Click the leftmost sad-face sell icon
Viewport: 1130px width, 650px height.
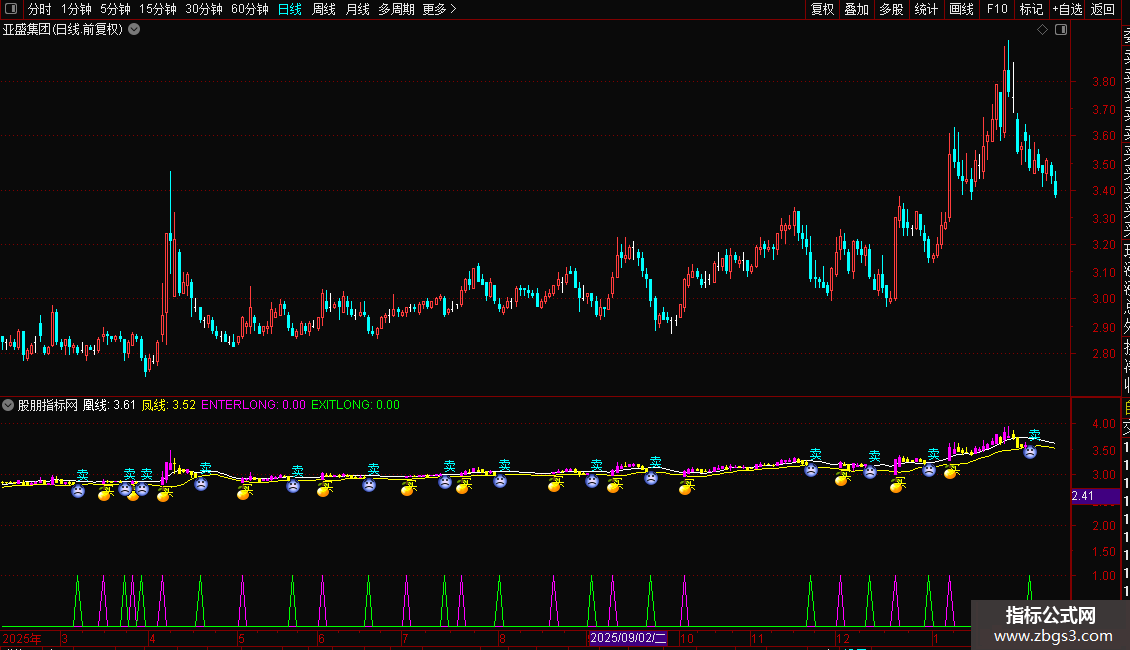[x=78, y=490]
